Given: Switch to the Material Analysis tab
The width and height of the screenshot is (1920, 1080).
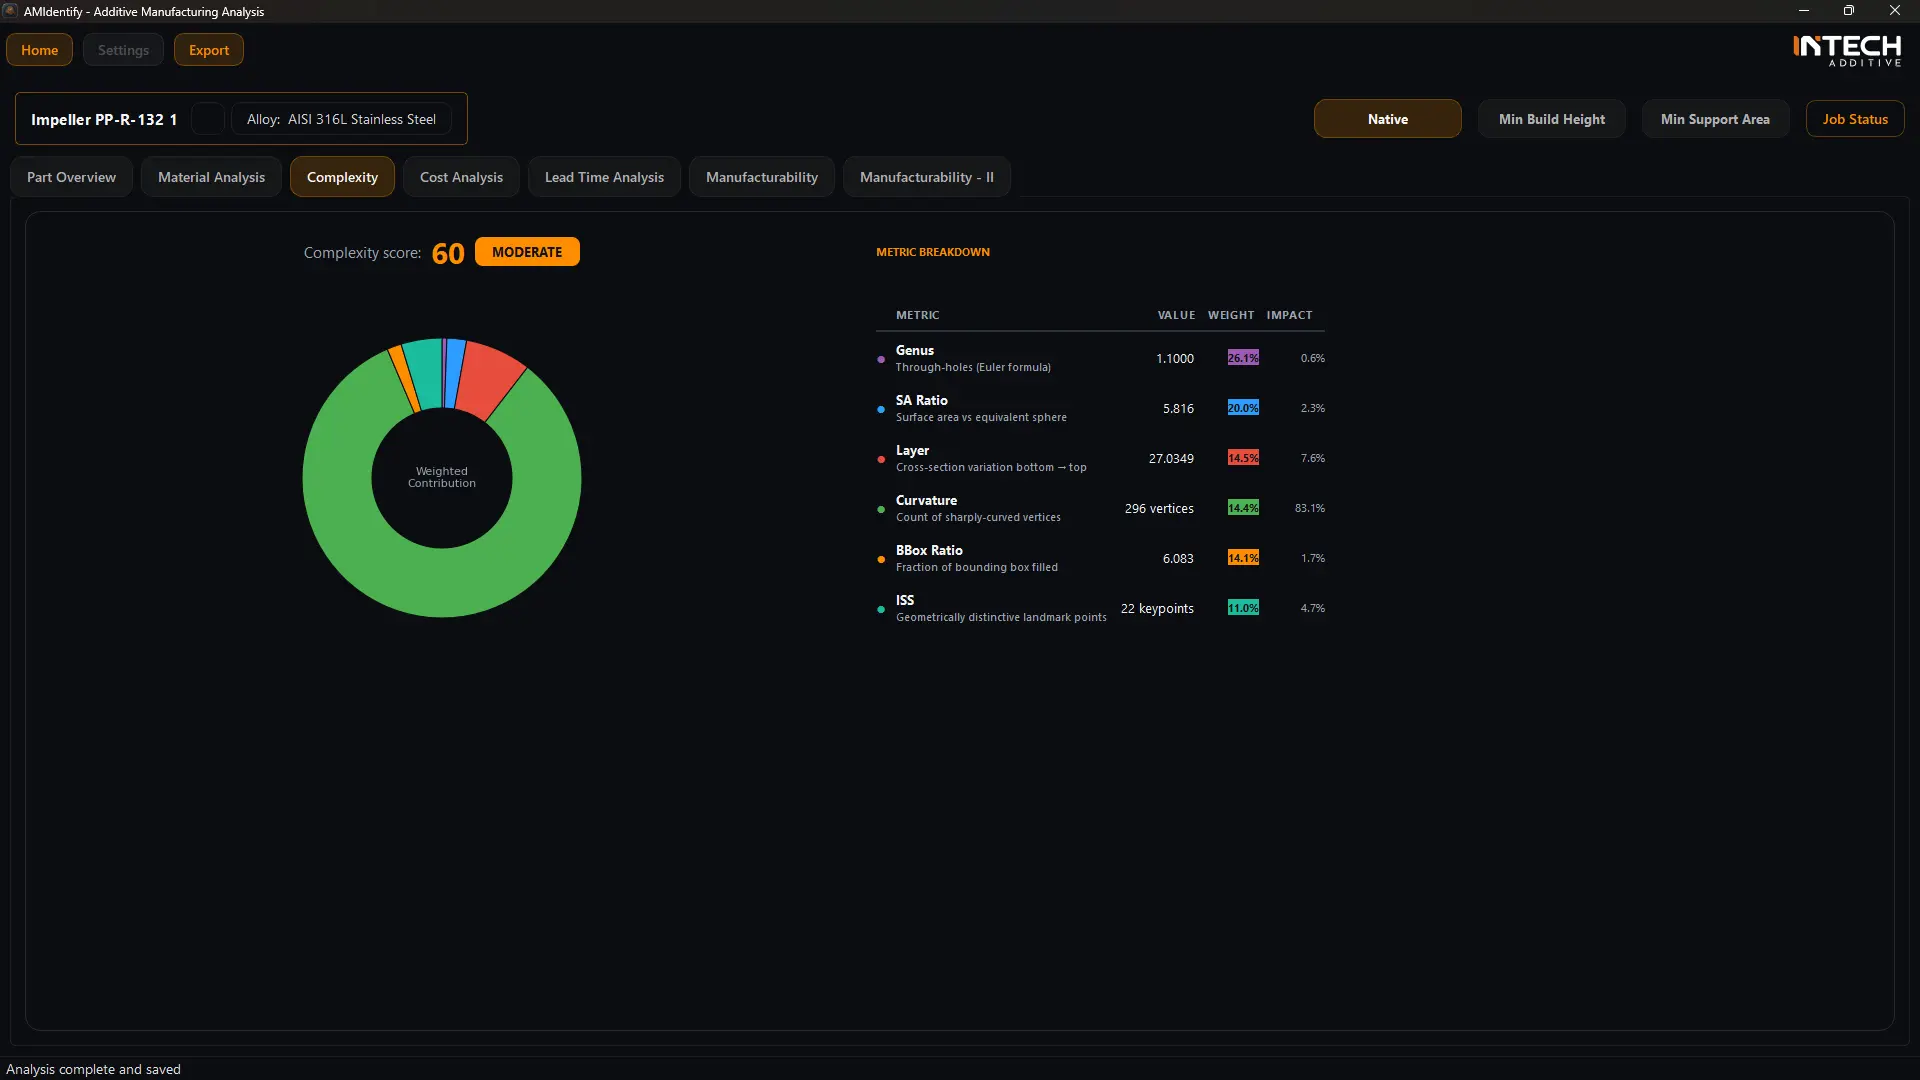Looking at the screenshot, I should (211, 177).
